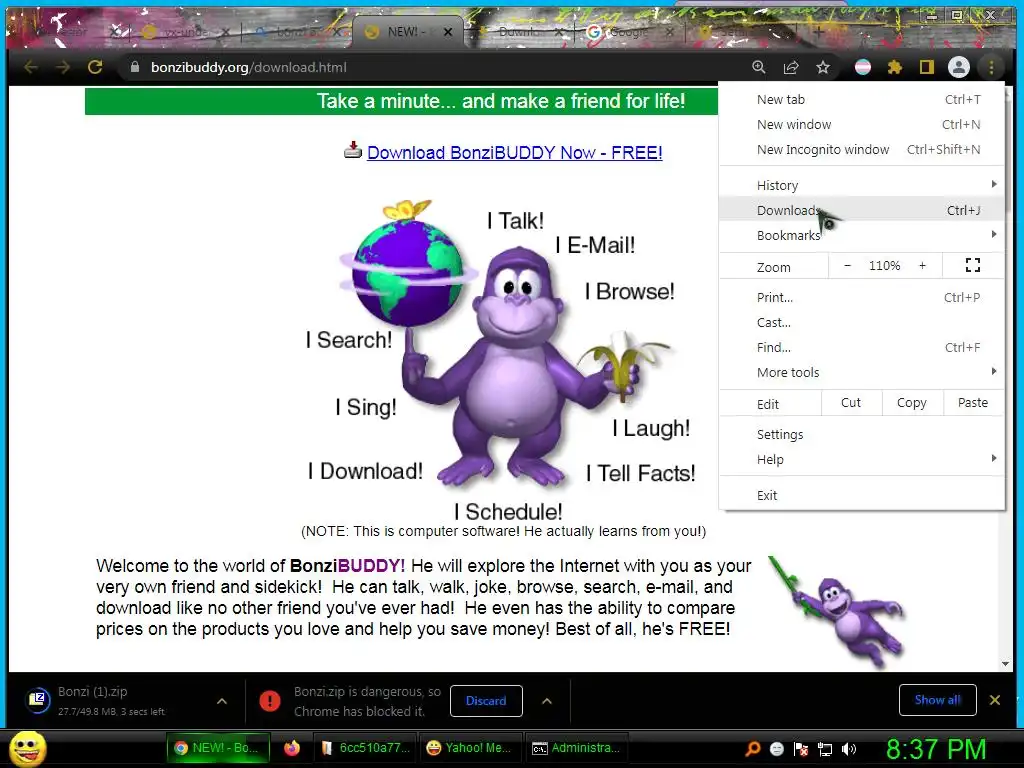Click the orange search icon in system tray
This screenshot has height=768, width=1024.
coord(752,748)
